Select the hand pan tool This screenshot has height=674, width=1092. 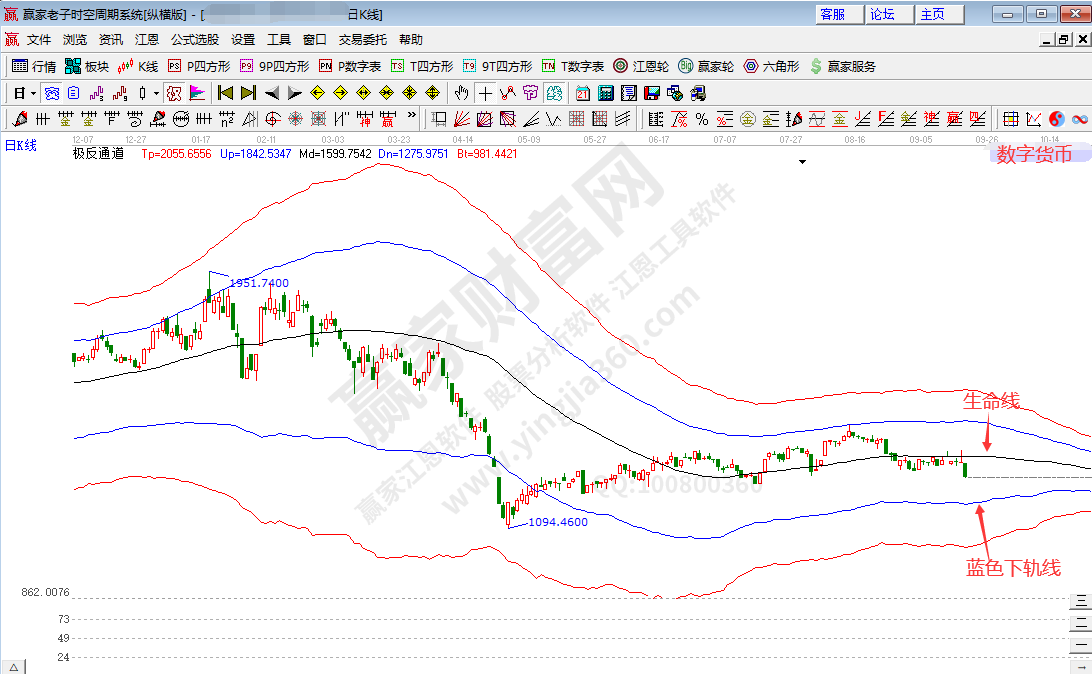pyautogui.click(x=461, y=93)
